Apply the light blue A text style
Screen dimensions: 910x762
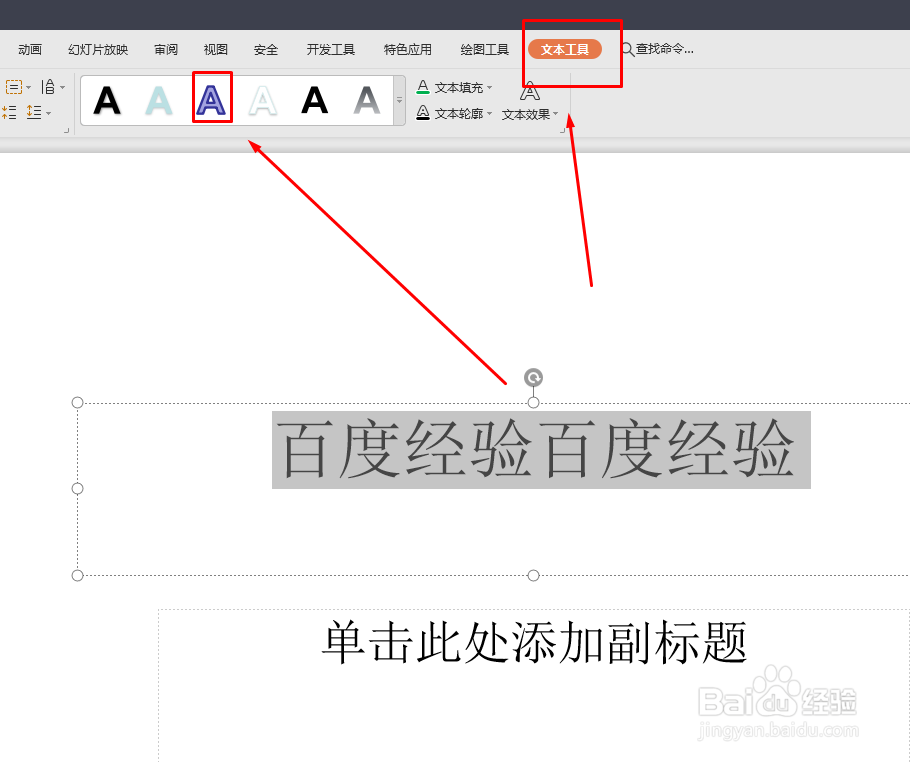tap(158, 100)
